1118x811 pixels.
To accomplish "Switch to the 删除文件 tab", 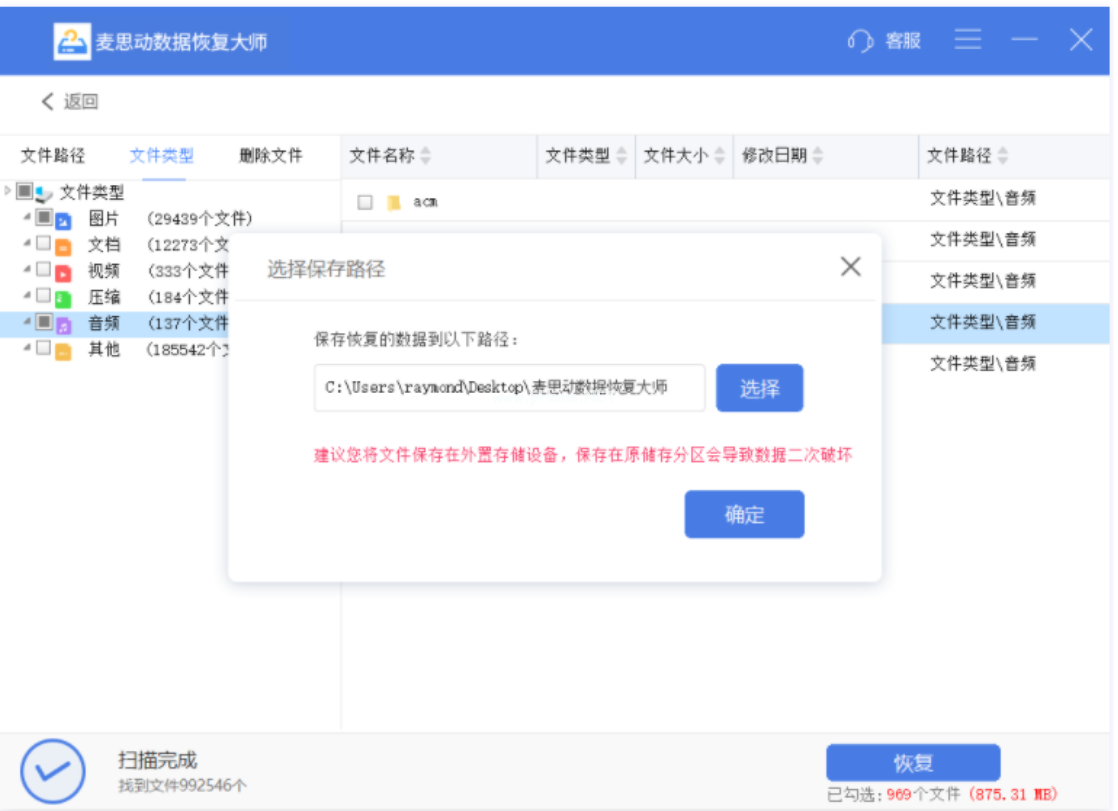I will 270,156.
